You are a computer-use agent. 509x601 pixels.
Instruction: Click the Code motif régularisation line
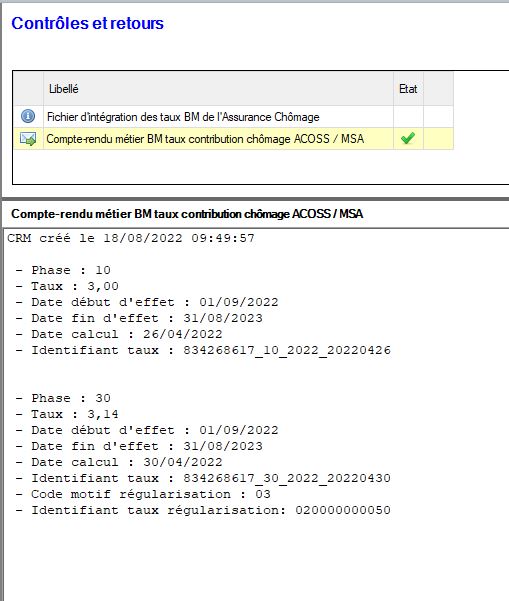(x=143, y=494)
